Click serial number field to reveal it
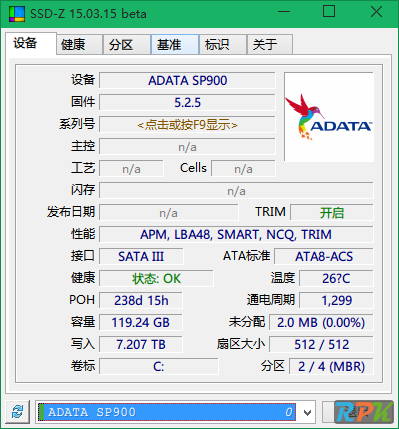Screen dimensions: 399x429 pyautogui.click(x=187, y=125)
